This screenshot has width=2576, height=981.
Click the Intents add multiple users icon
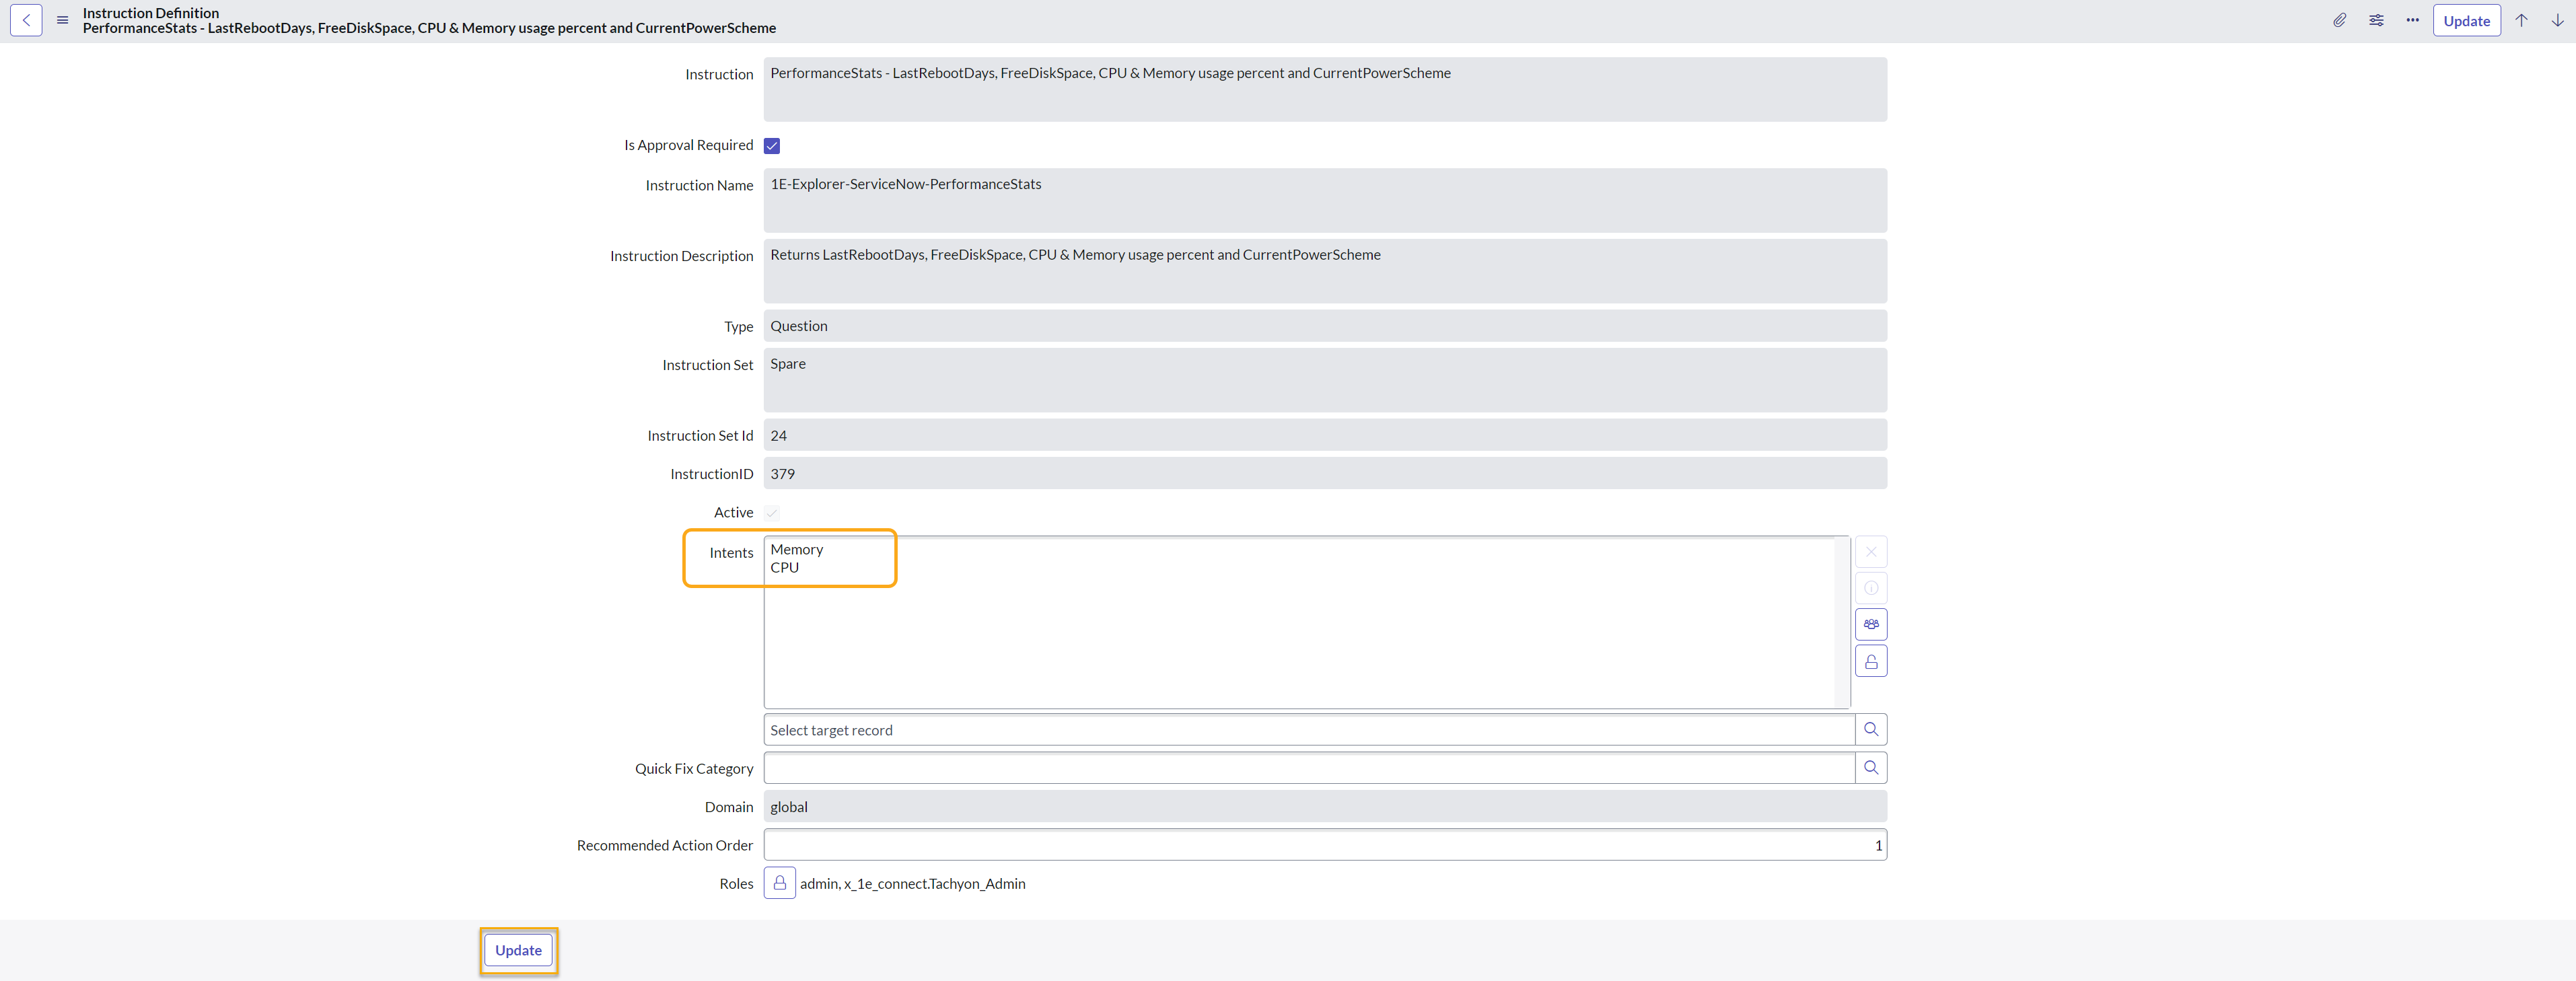coord(1870,624)
